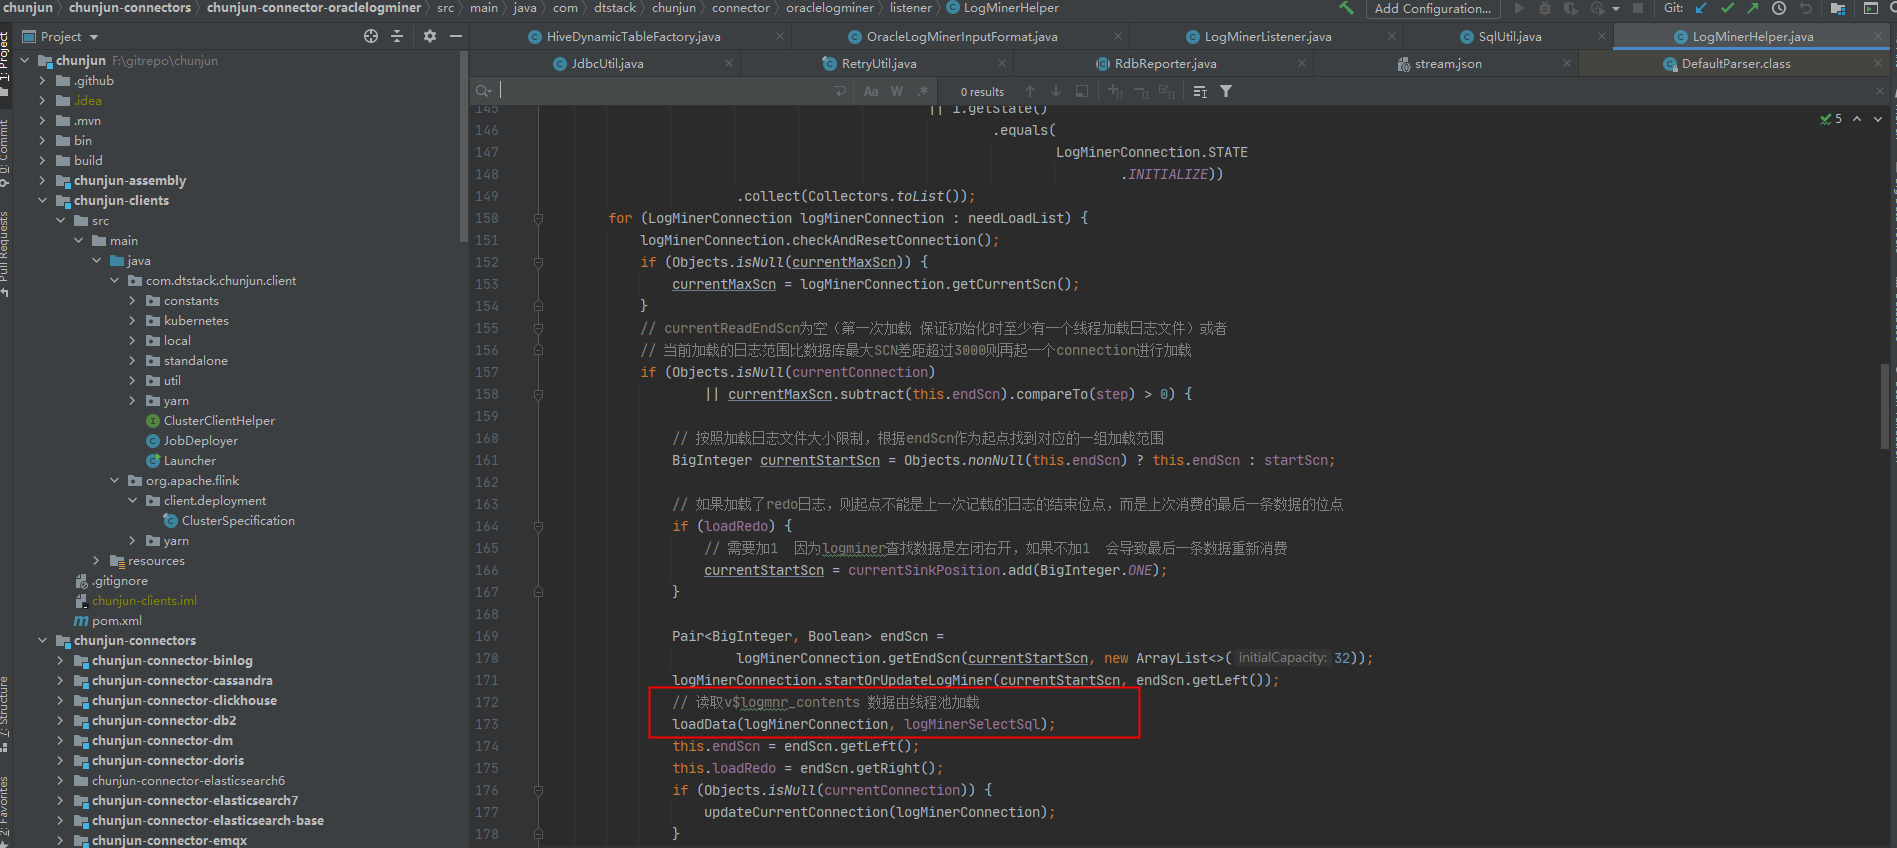The height and width of the screenshot is (848, 1897).
Task: Click the Project tree vertical scrollbar
Action: click(x=463, y=147)
